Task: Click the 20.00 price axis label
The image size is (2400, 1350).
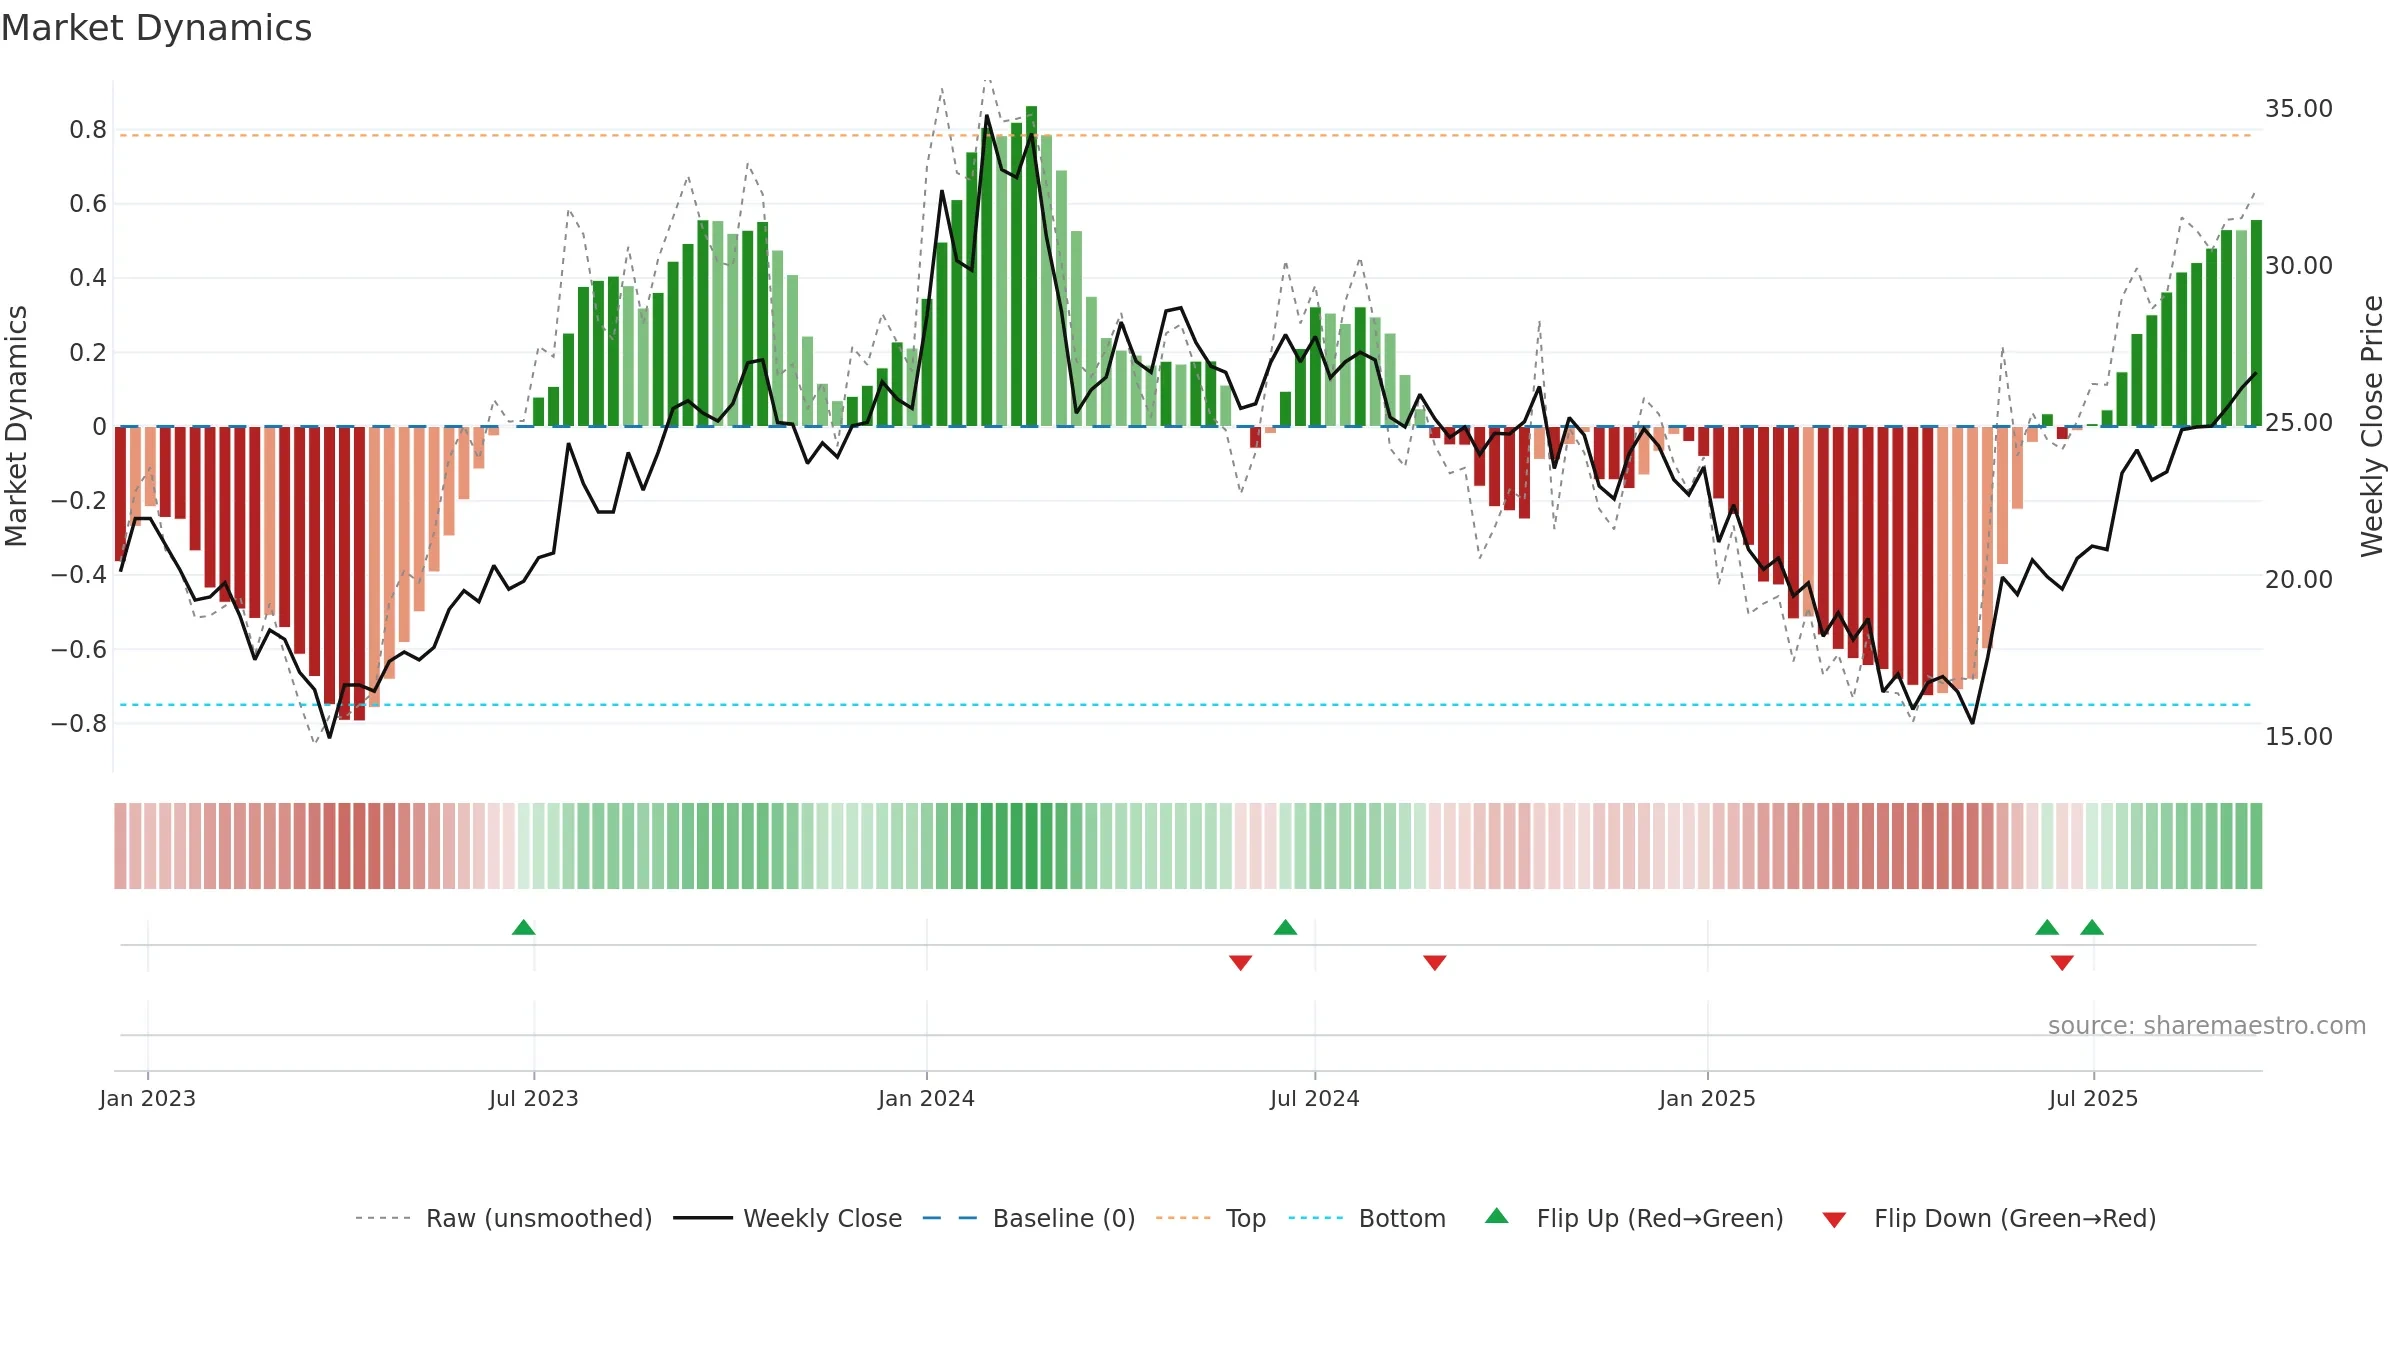Action: (2299, 579)
